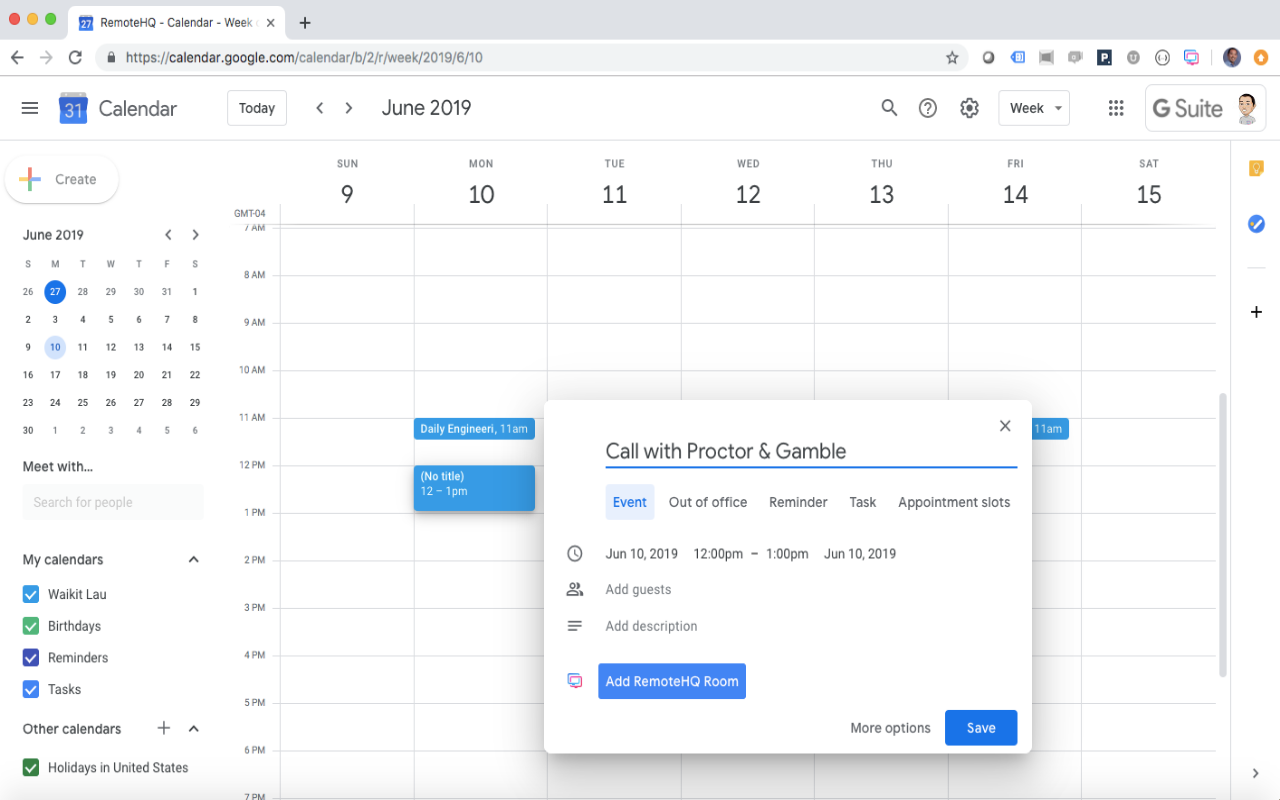Screen dimensions: 1280x800
Task: Open the Week view dropdown
Action: pyautogui.click(x=1034, y=107)
